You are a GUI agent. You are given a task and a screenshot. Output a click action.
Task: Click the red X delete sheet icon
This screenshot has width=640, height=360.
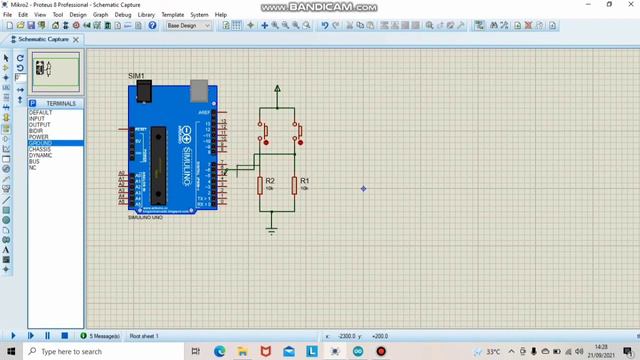(528, 25)
